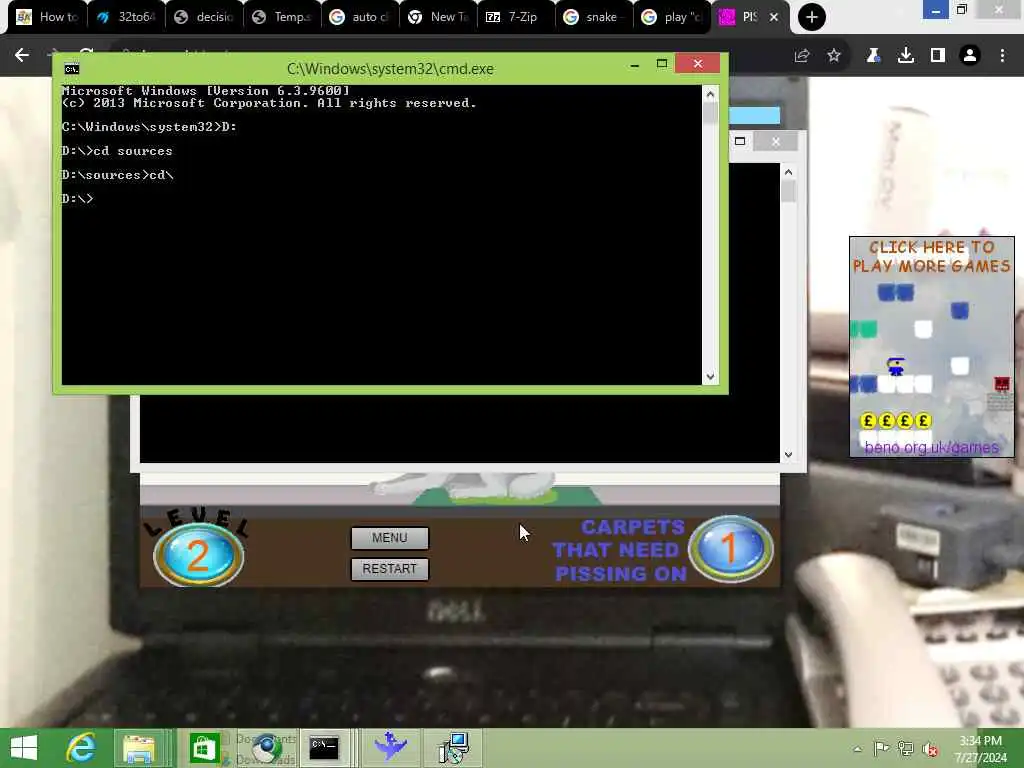Switch to the Temp browser tab

(282, 17)
